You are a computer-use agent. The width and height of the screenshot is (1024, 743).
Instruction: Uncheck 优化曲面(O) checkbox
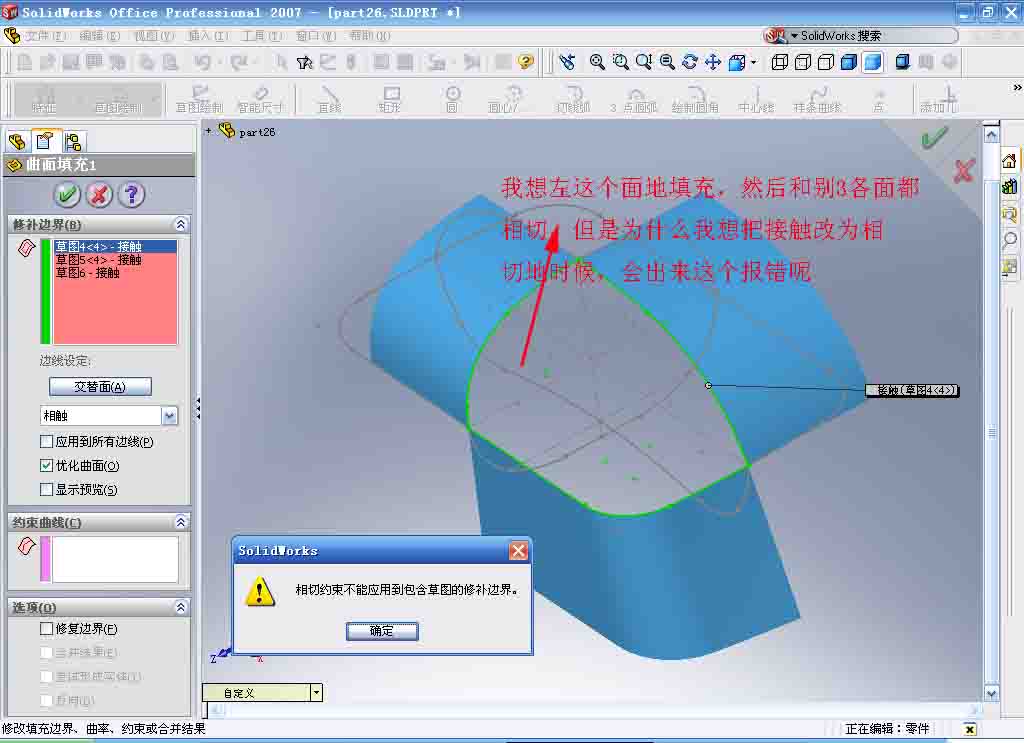click(x=46, y=466)
